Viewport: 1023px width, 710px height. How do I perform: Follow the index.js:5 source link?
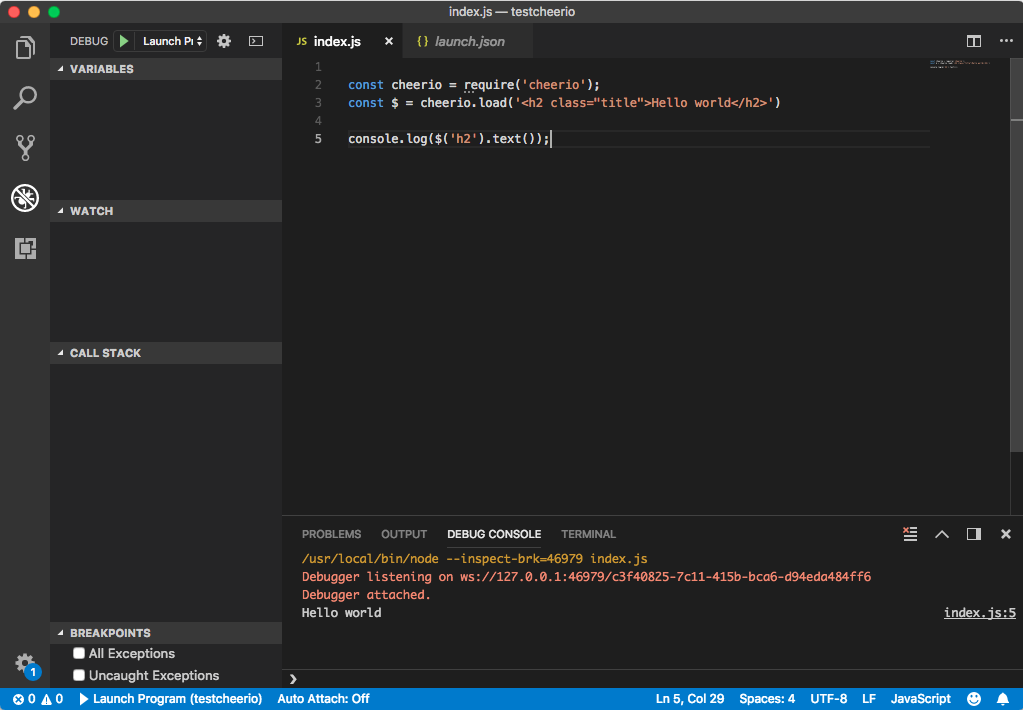tap(979, 613)
